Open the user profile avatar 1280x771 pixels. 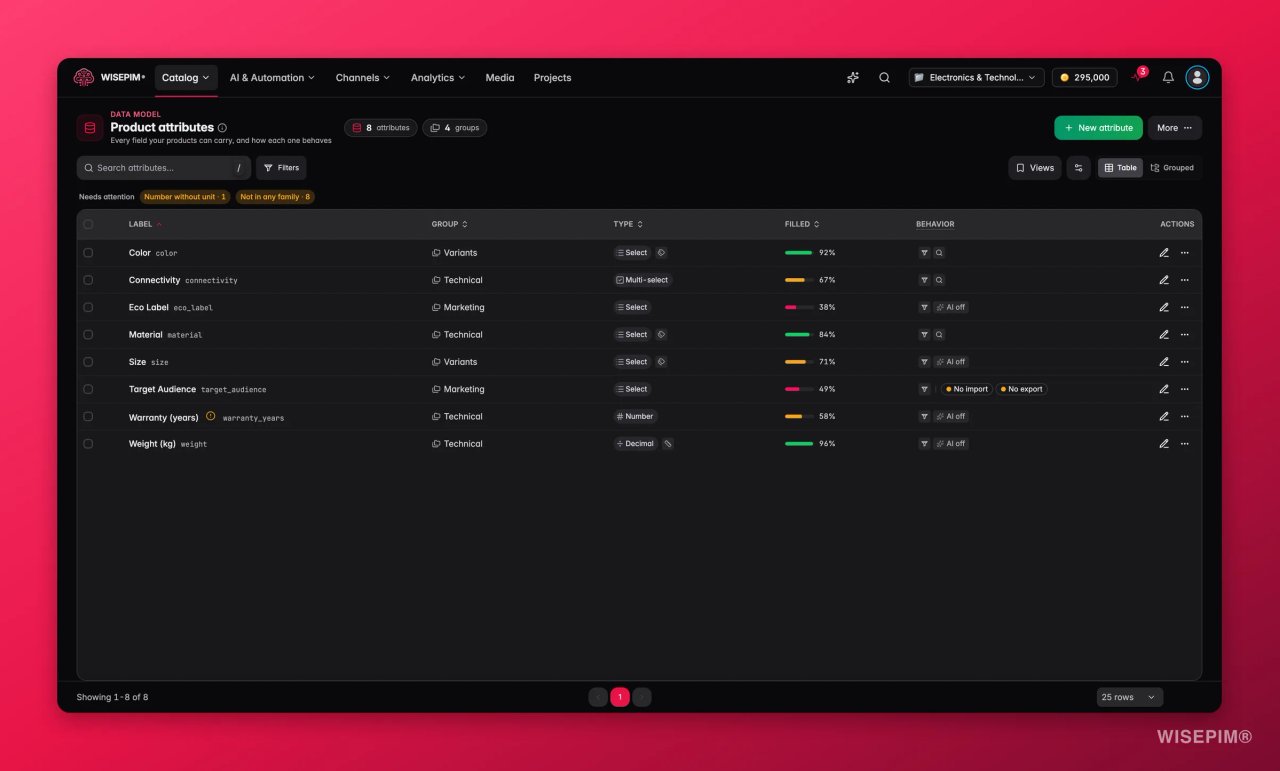point(1197,77)
